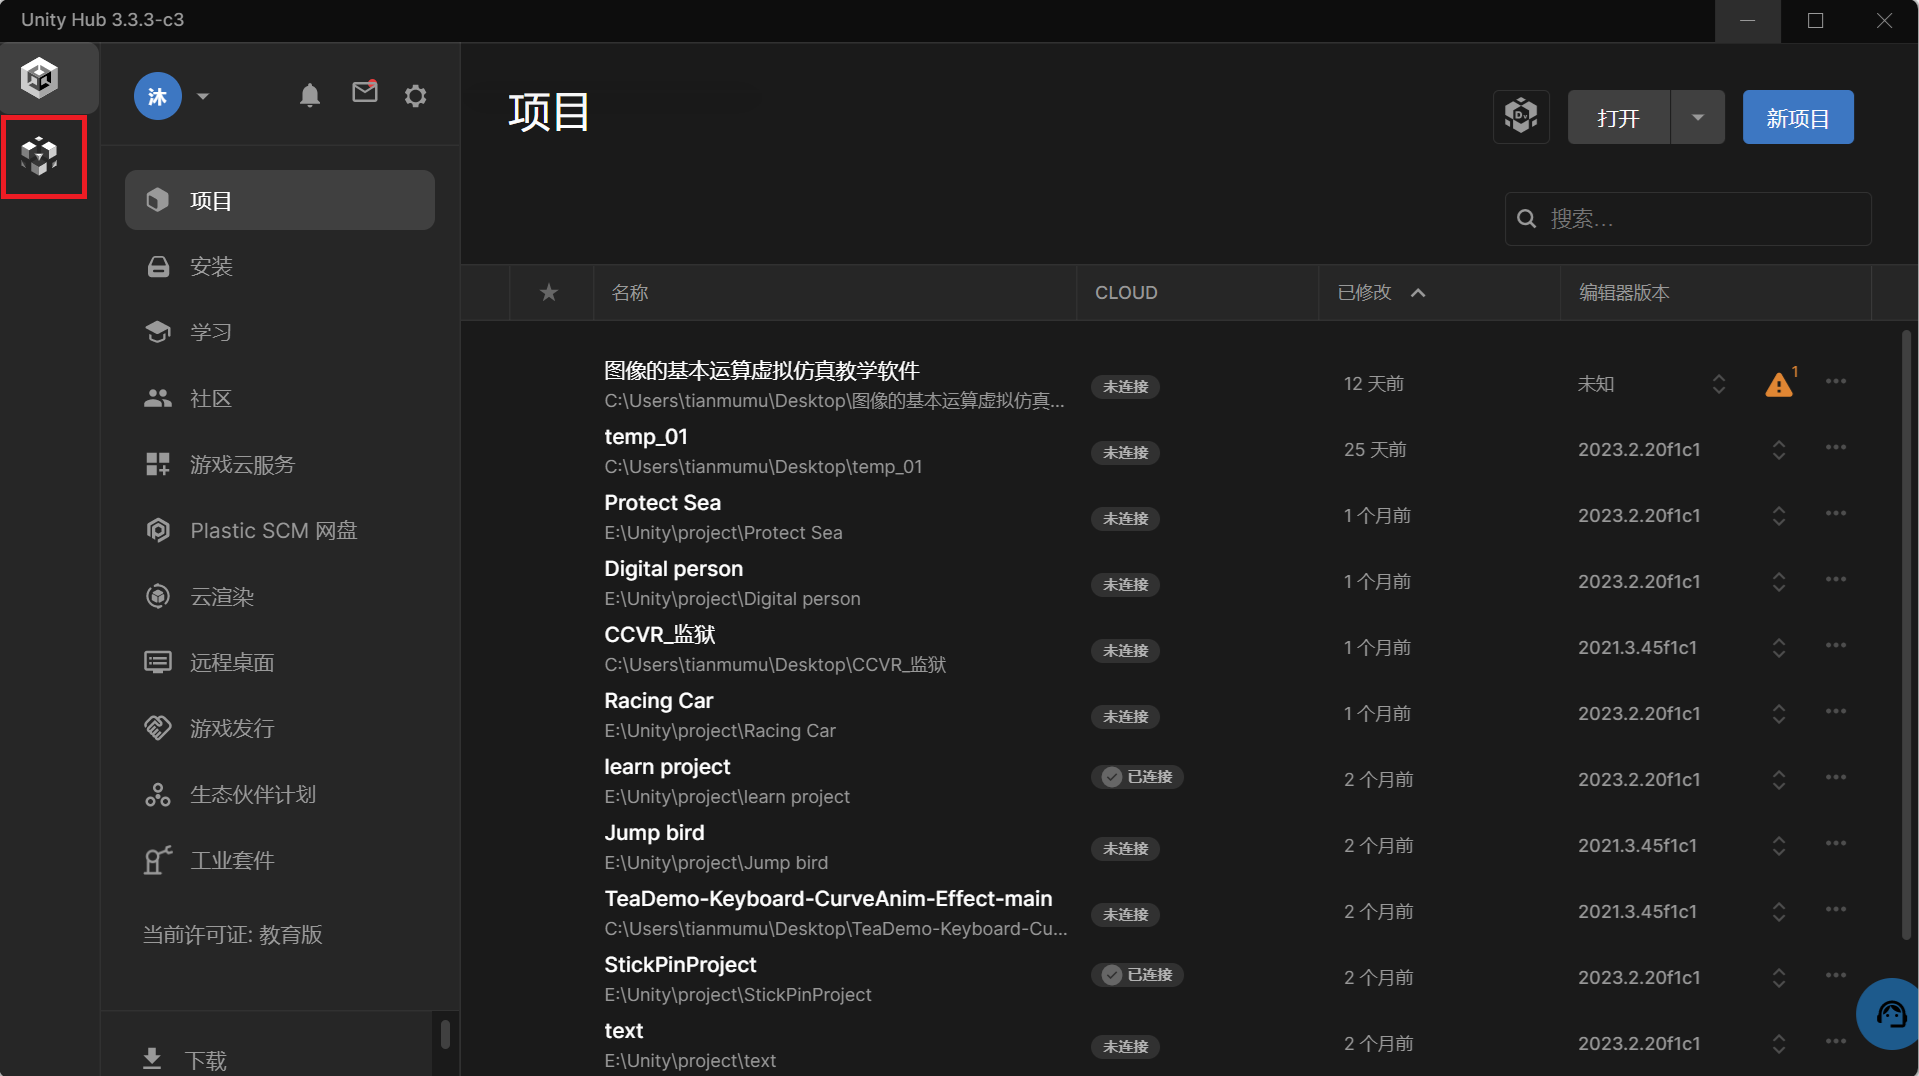1919x1076 pixels.
Task: Open the 社区 section
Action: [x=280, y=398]
